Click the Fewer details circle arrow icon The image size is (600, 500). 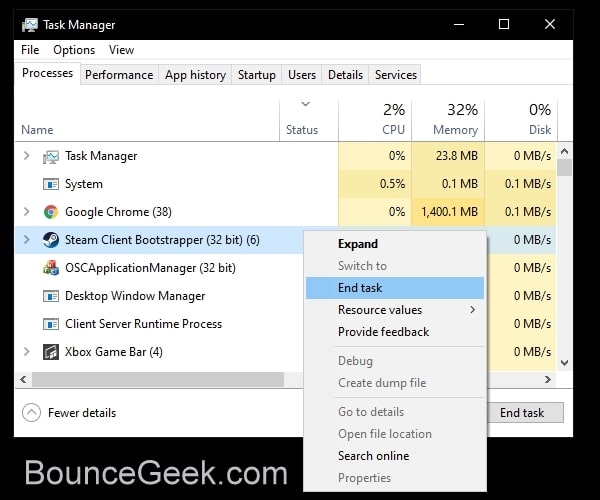click(x=31, y=413)
